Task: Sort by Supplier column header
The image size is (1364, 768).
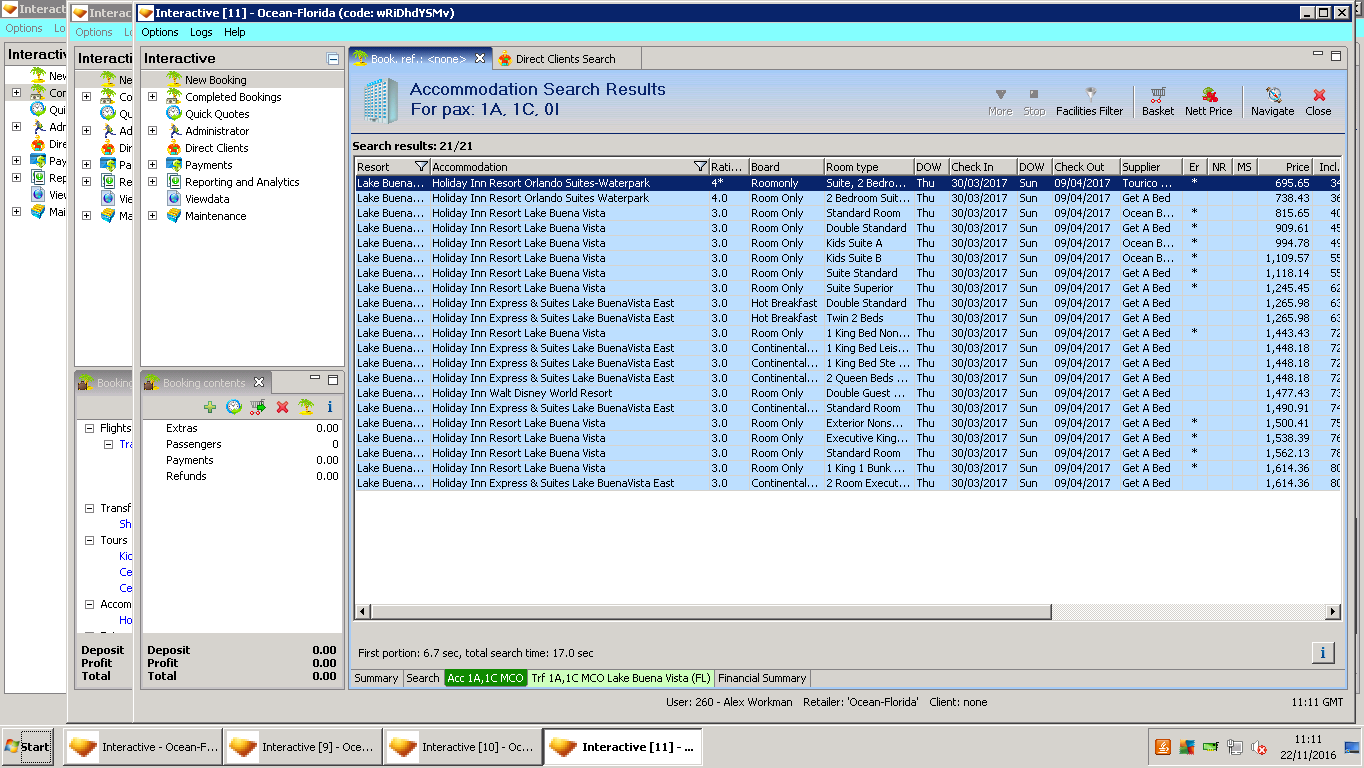Action: tap(1150, 167)
